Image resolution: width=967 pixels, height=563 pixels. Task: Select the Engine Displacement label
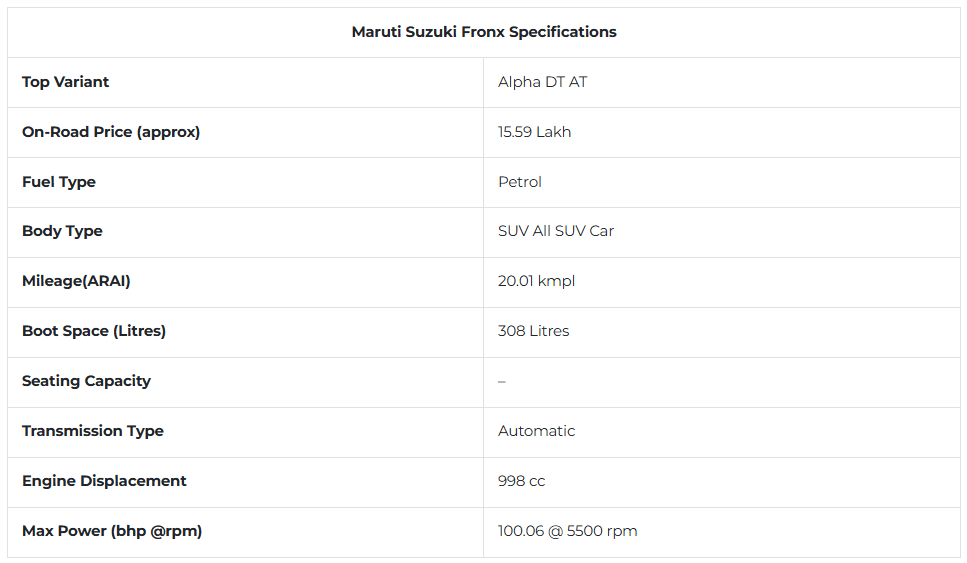[104, 481]
